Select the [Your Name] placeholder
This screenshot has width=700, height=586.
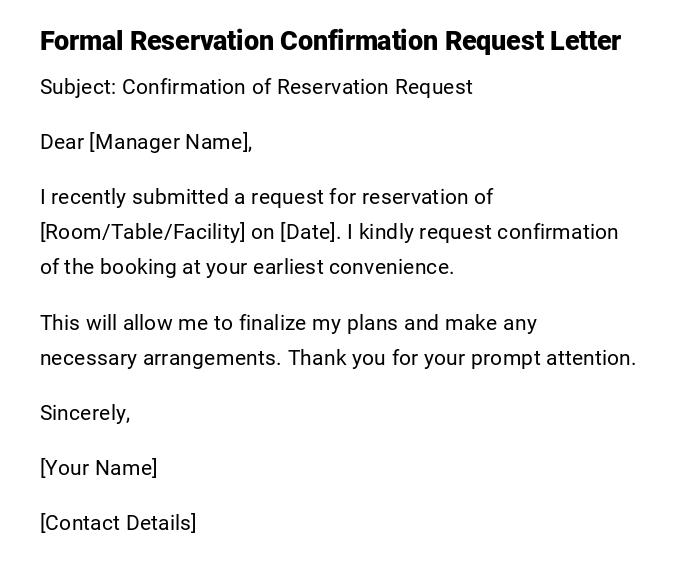pyautogui.click(x=98, y=468)
